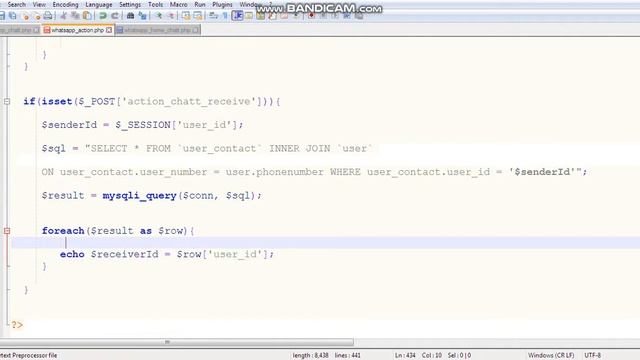The image size is (640, 360).
Task: Undo with the green arrow icon
Action: coord(103,16)
